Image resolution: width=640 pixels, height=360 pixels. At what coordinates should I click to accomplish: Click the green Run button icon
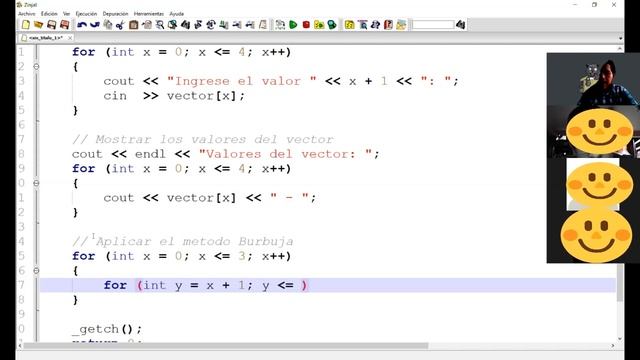[293, 25]
